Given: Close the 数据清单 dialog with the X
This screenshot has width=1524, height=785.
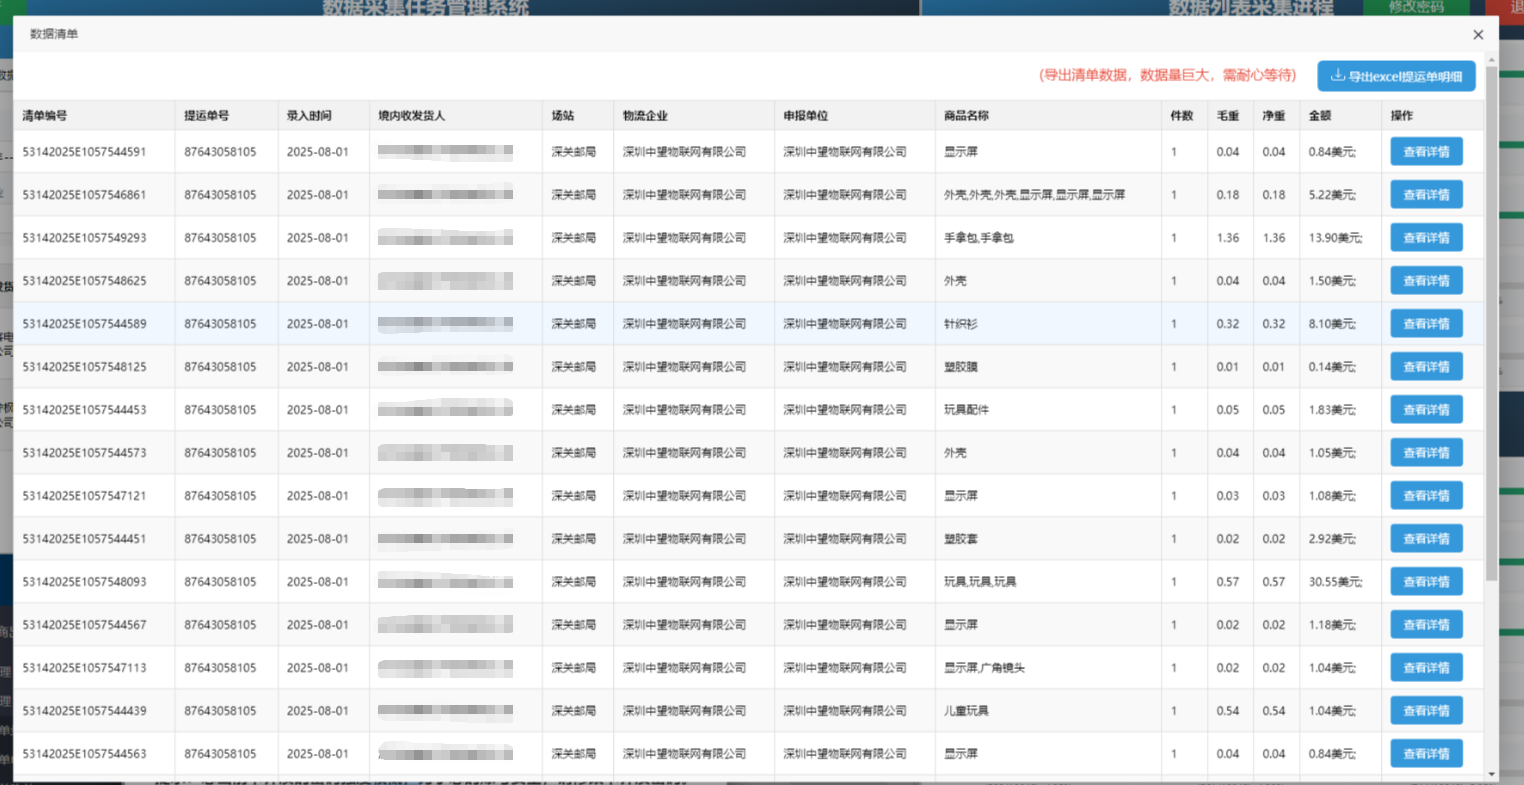Looking at the screenshot, I should (x=1478, y=35).
